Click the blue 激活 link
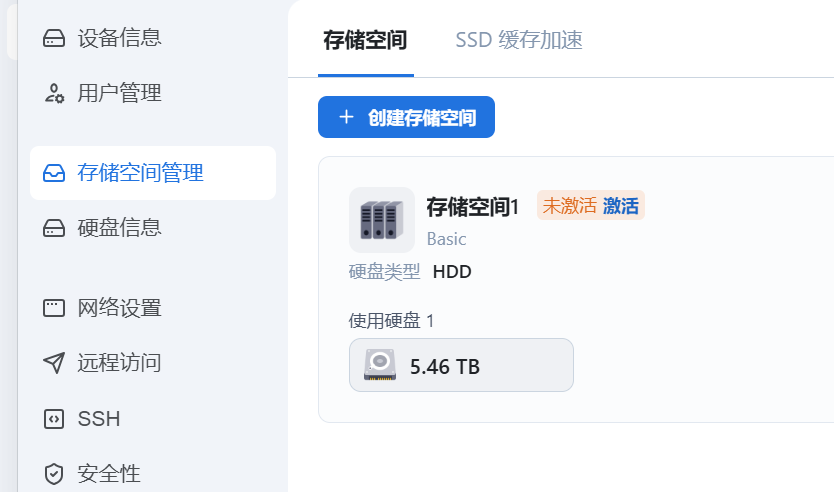 click(621, 205)
